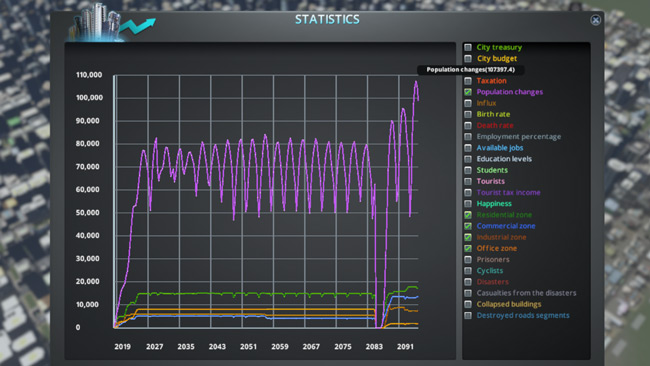Click the population peak on the graph
This screenshot has width=650, height=366.
[x=416, y=82]
